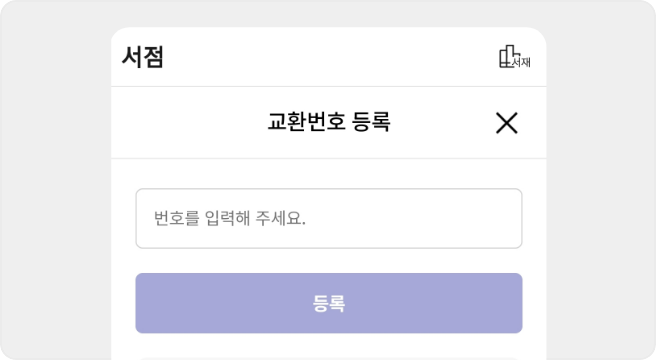Tap the 서재 label beside books icon
This screenshot has width=656, height=360.
tap(522, 62)
